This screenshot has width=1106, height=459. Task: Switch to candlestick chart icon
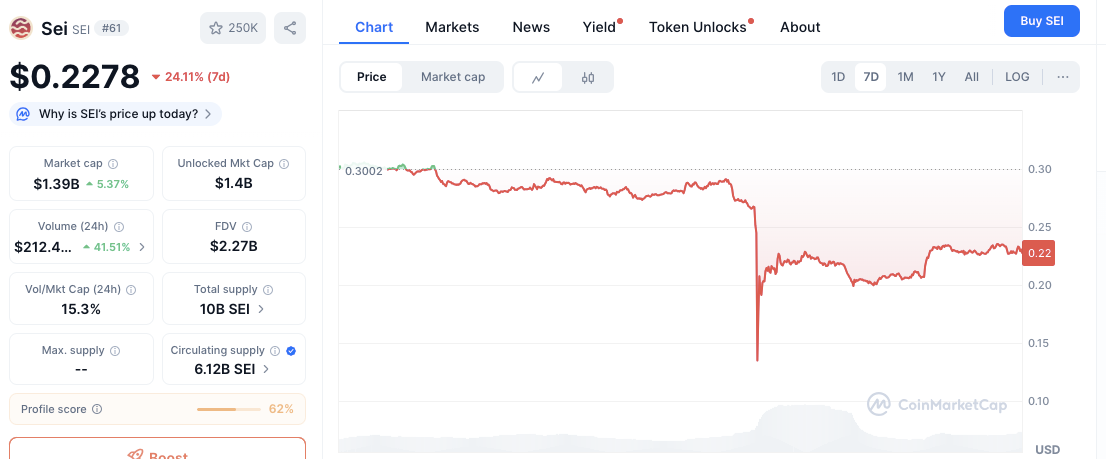tap(588, 77)
